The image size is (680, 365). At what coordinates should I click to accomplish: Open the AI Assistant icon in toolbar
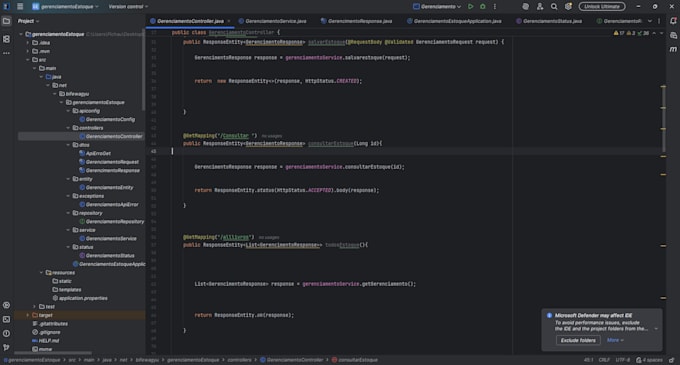[526, 7]
